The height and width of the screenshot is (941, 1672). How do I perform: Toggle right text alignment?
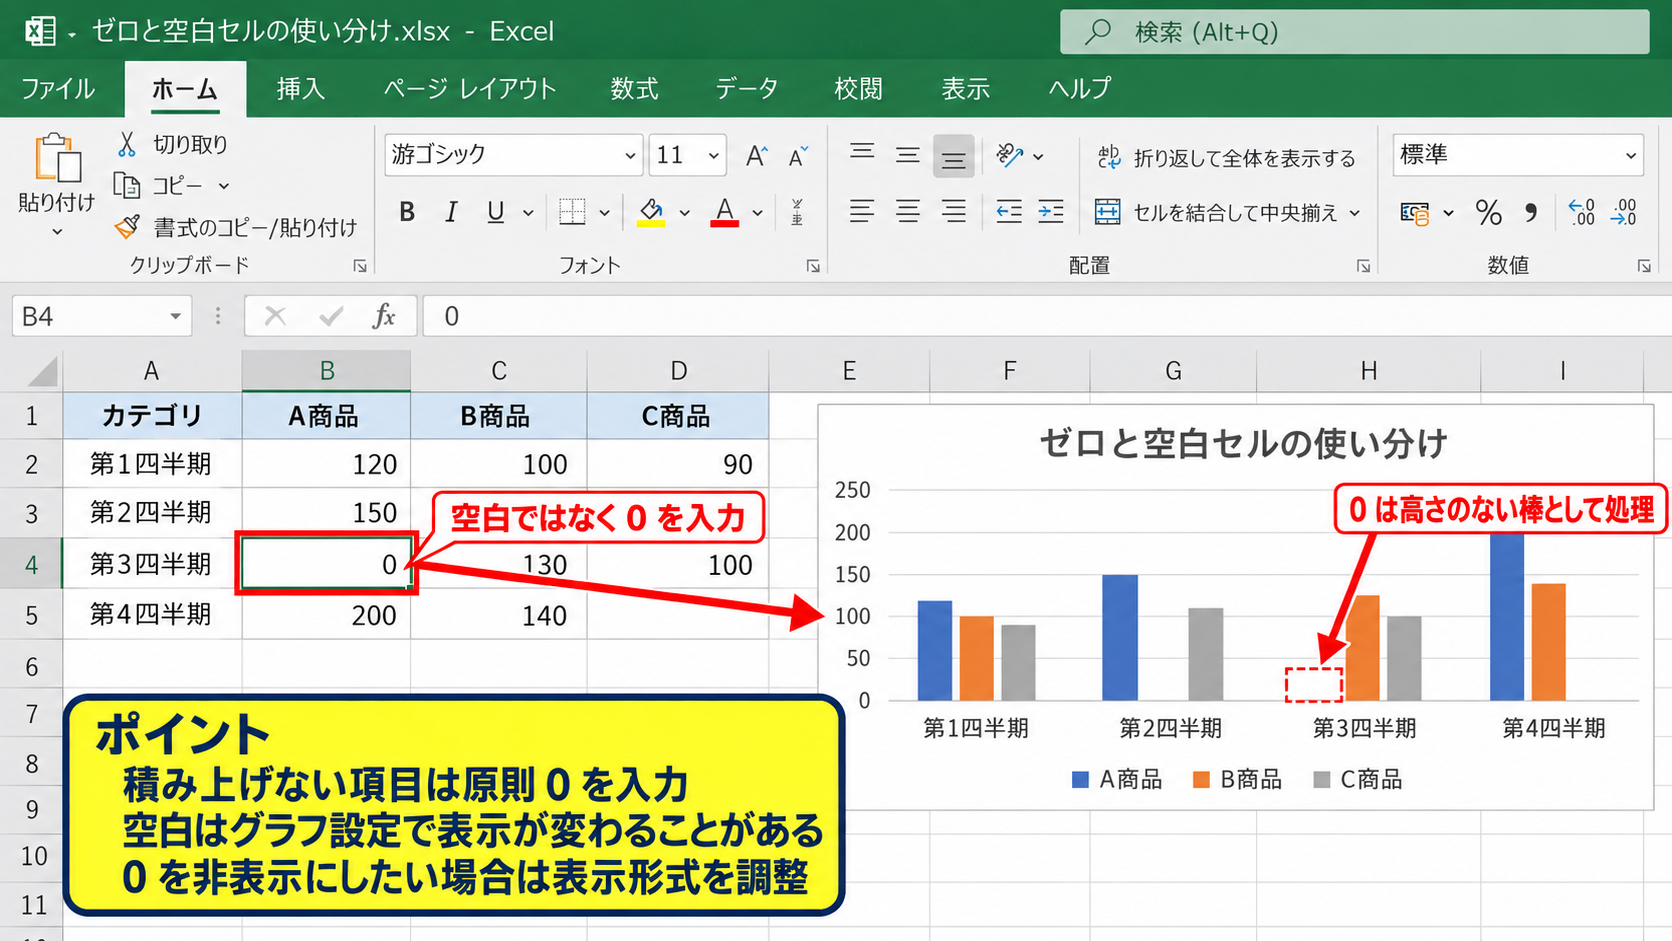[x=953, y=212]
